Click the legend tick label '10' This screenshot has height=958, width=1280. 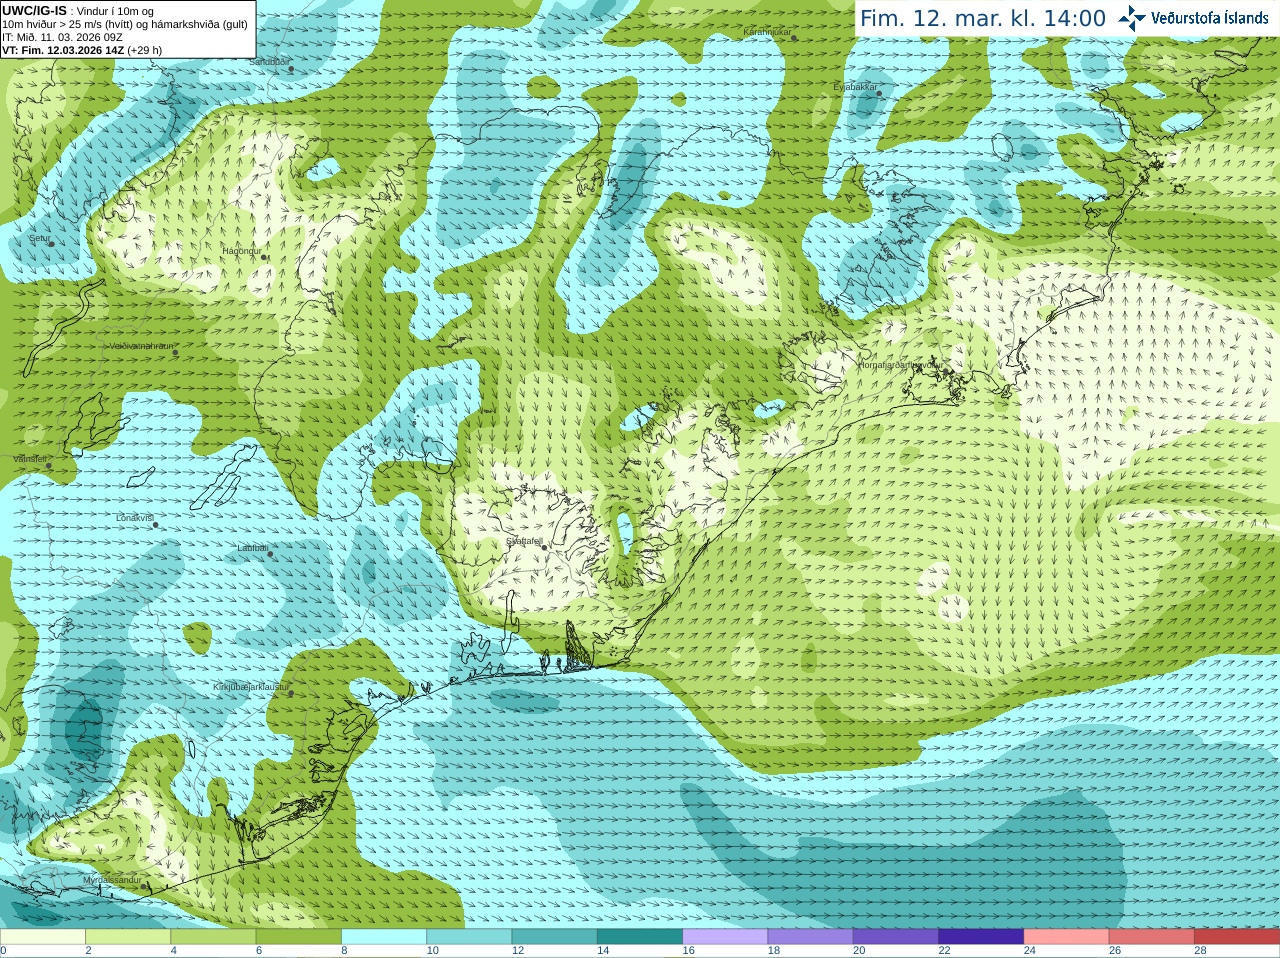click(x=433, y=951)
